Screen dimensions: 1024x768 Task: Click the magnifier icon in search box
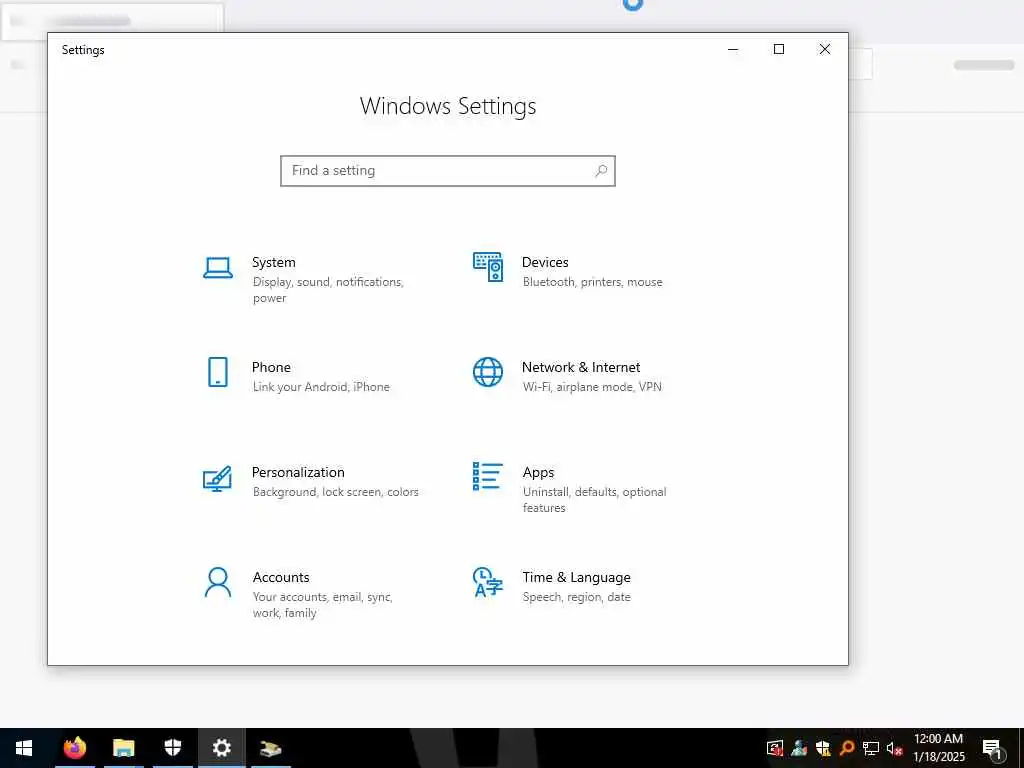tap(601, 170)
